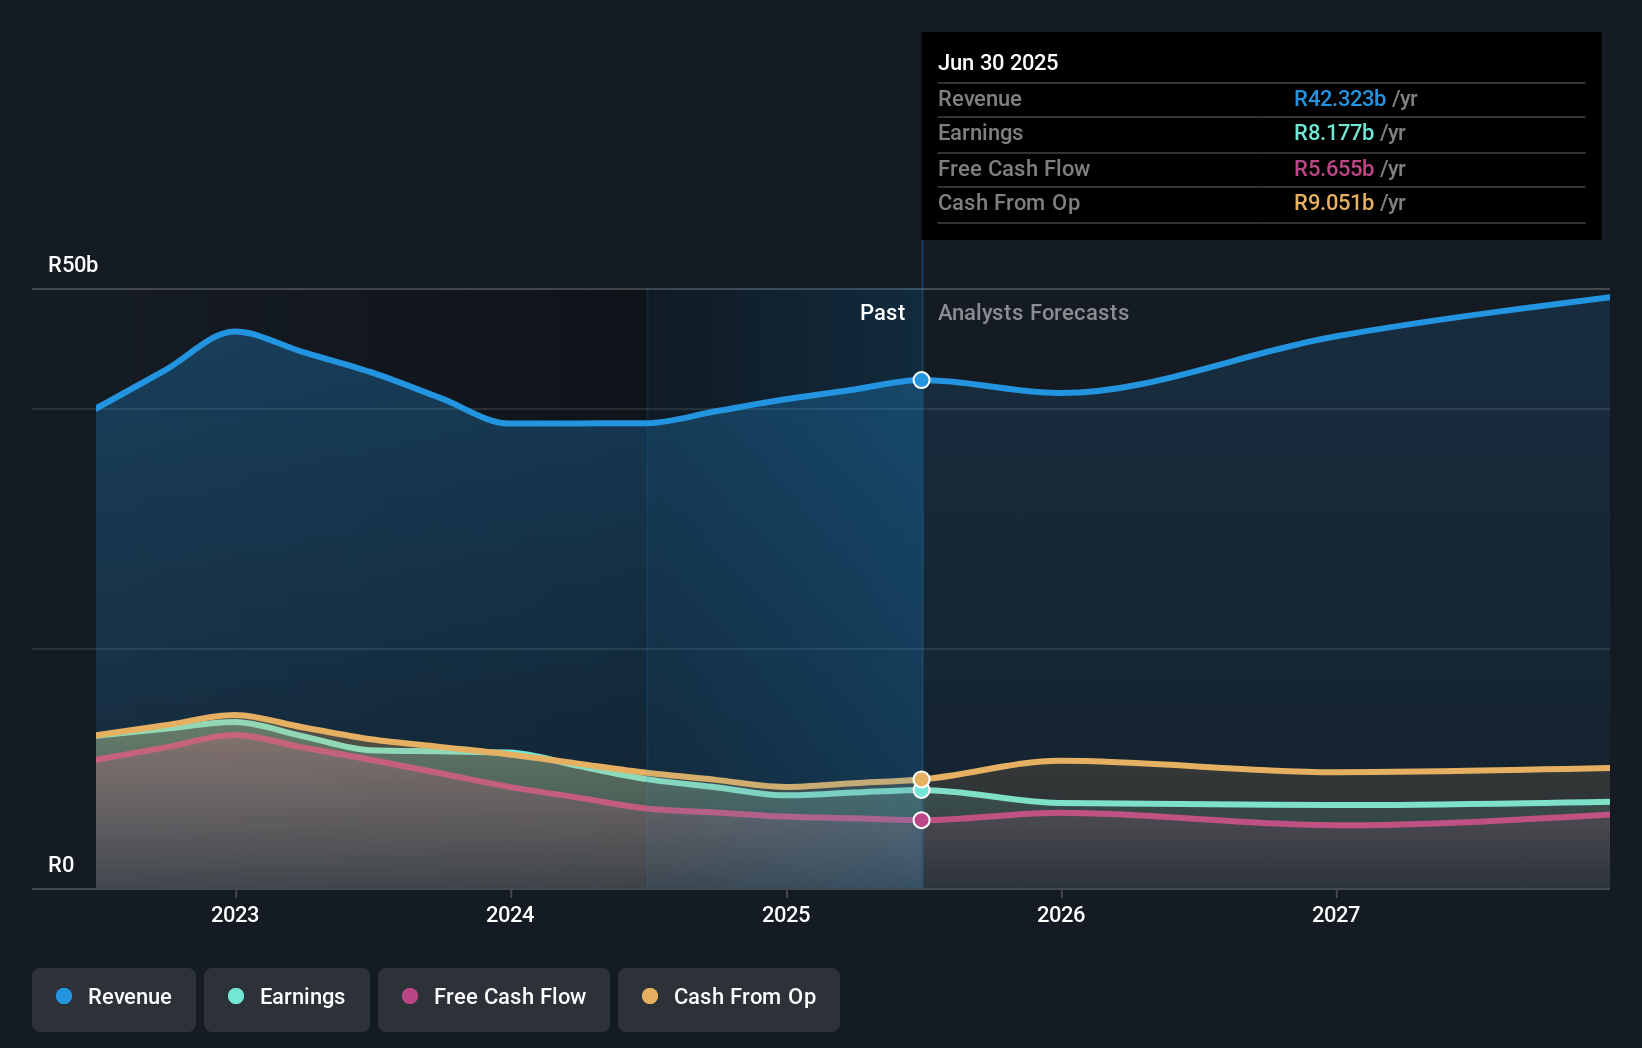Click the 2025 year label on x-axis

786,914
